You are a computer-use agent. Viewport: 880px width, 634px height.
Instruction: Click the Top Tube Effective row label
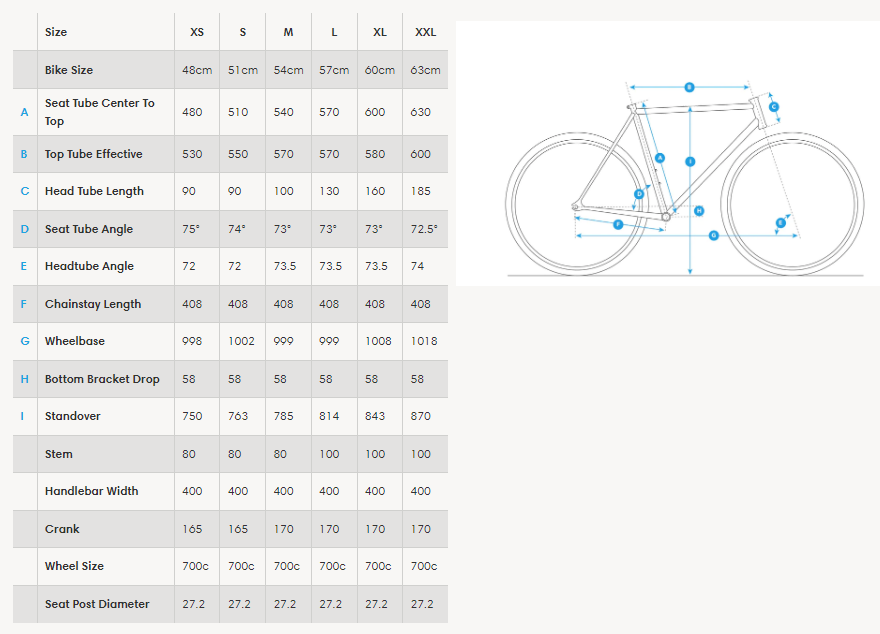point(94,154)
